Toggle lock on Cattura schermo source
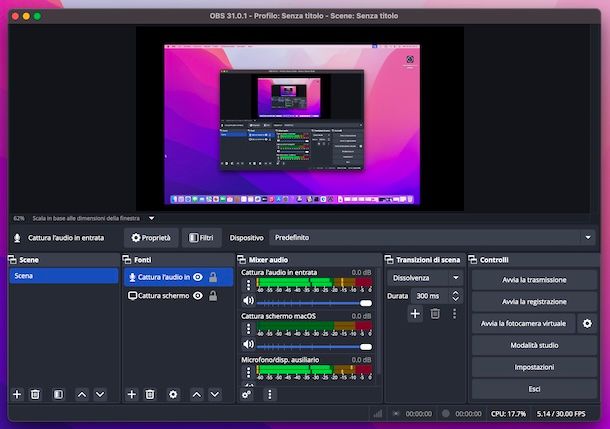The width and height of the screenshot is (610, 429). click(213, 296)
